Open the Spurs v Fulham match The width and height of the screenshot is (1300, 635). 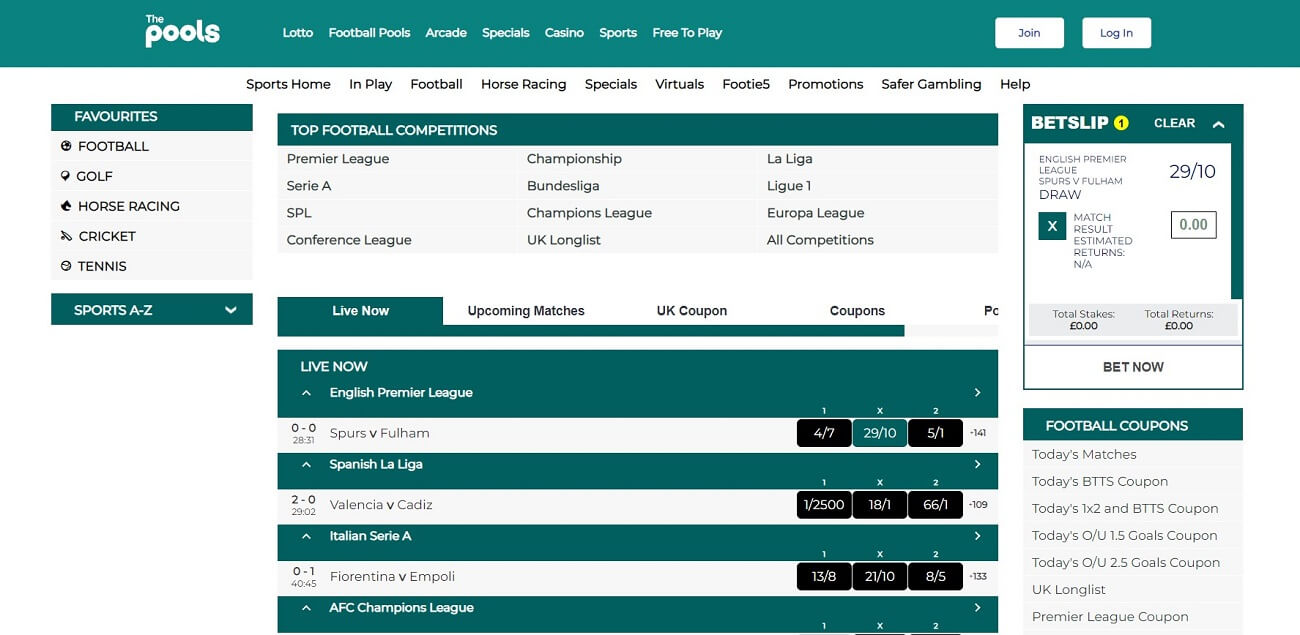(x=380, y=433)
